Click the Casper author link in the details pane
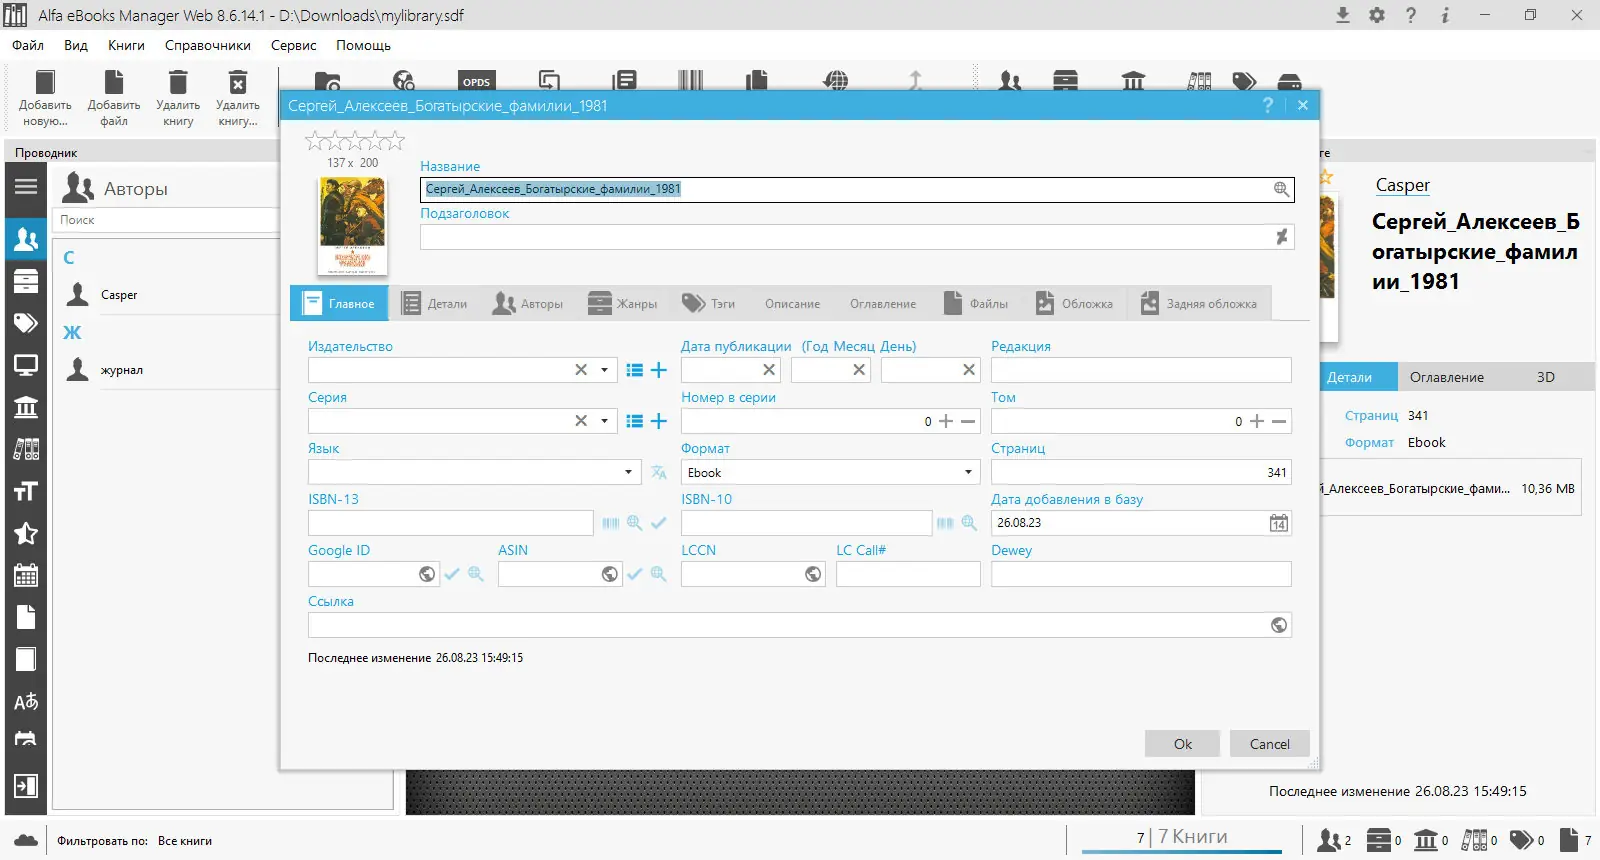The image size is (1600, 860). 1402,185
